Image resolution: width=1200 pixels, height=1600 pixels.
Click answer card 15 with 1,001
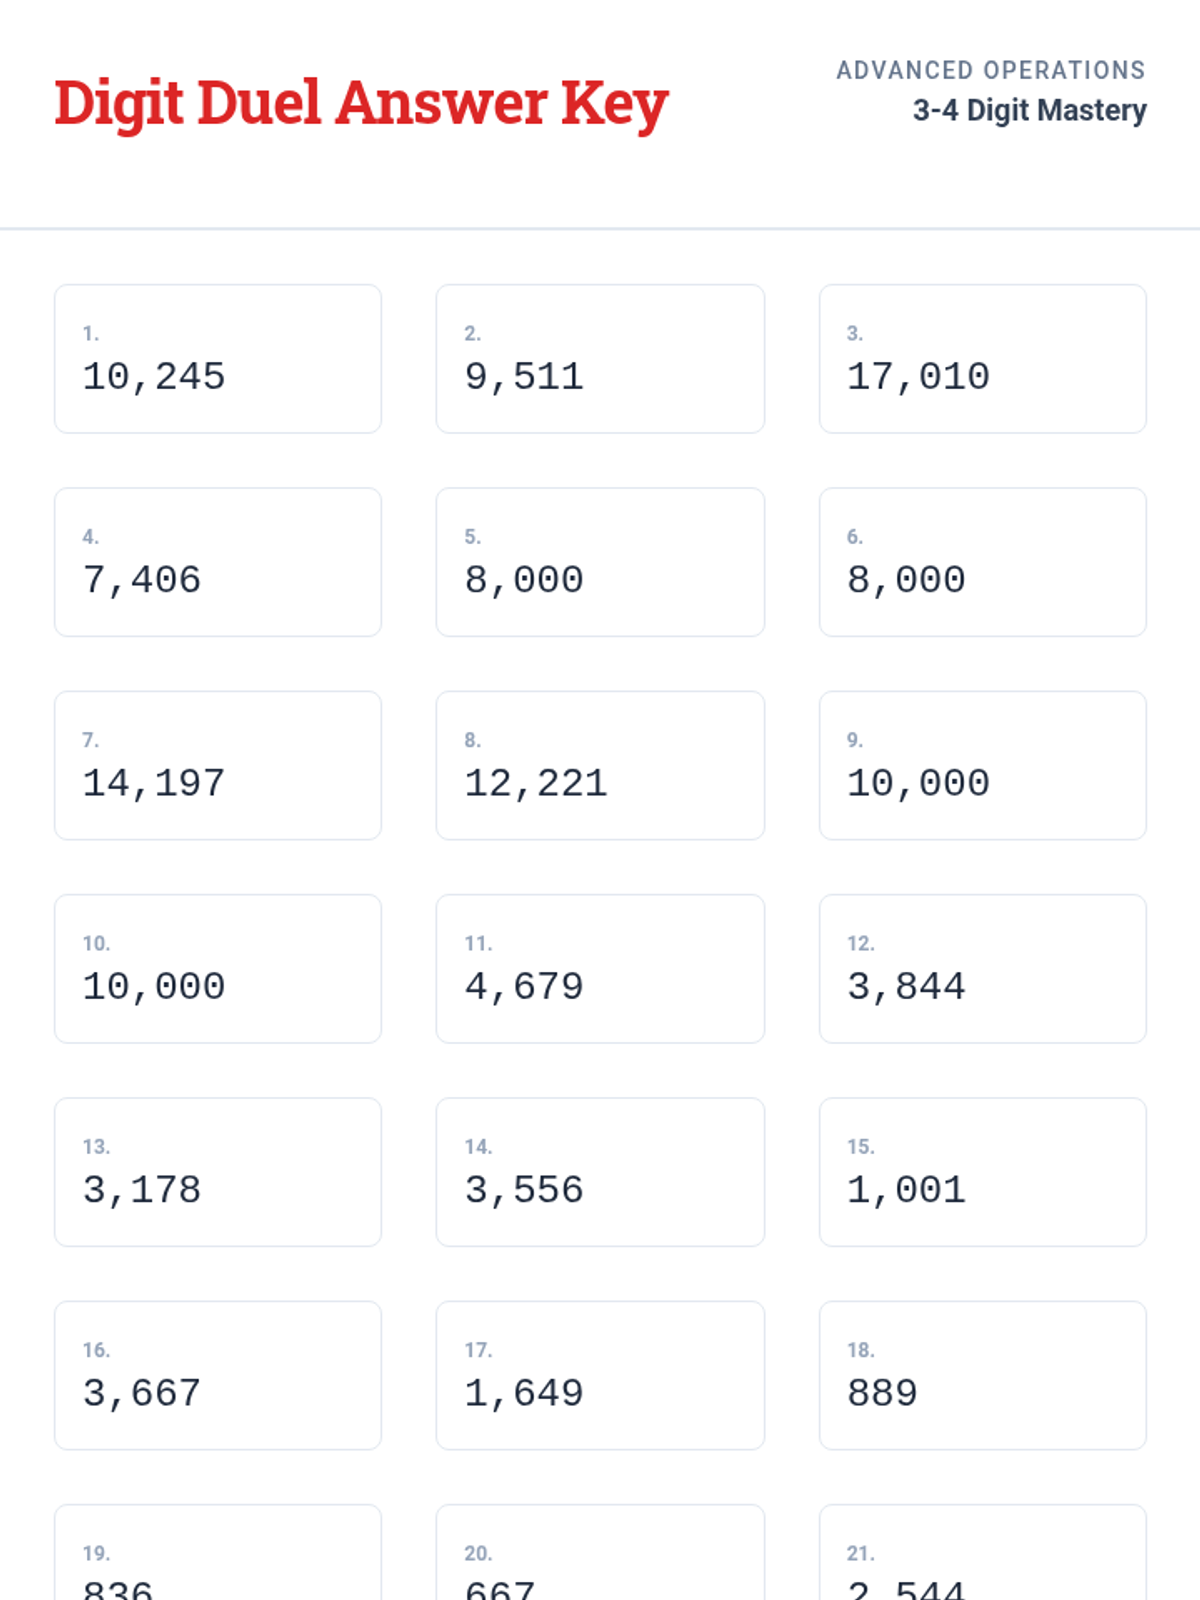[982, 1172]
